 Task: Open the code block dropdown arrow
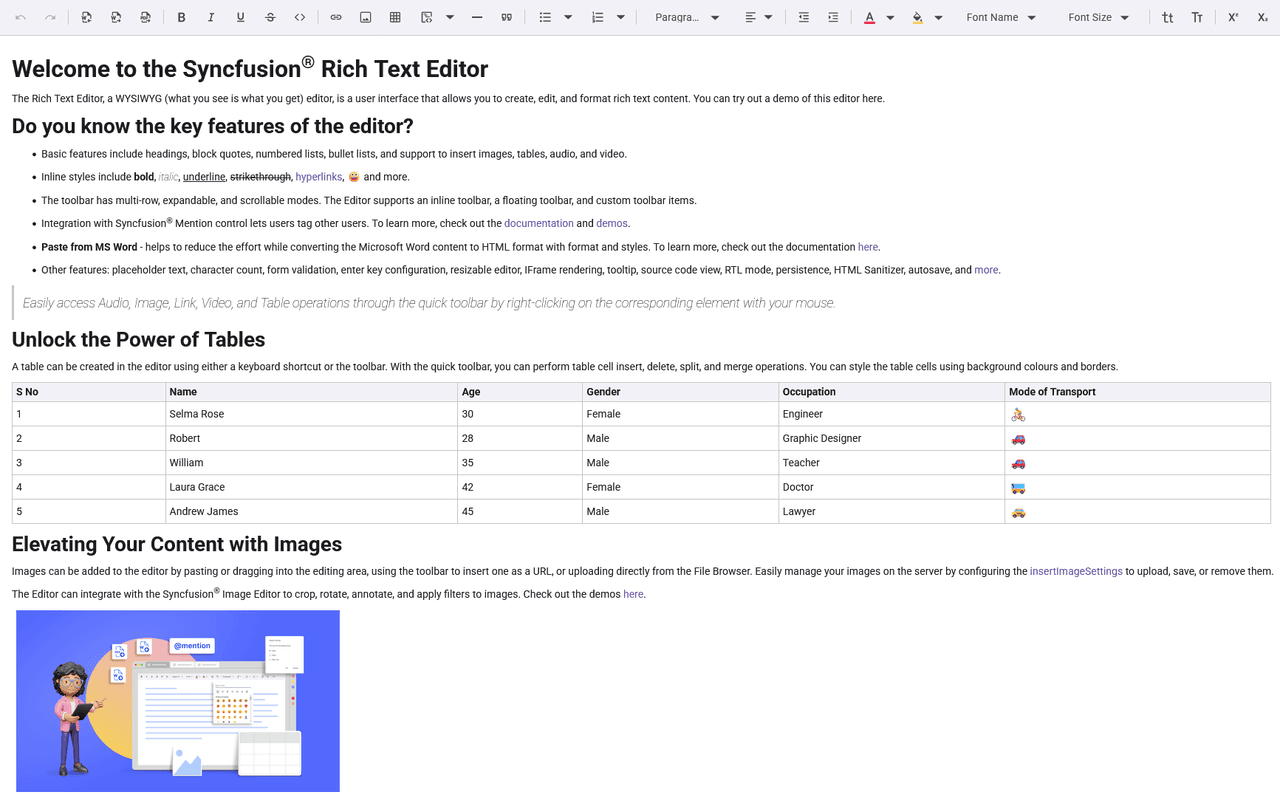450,17
